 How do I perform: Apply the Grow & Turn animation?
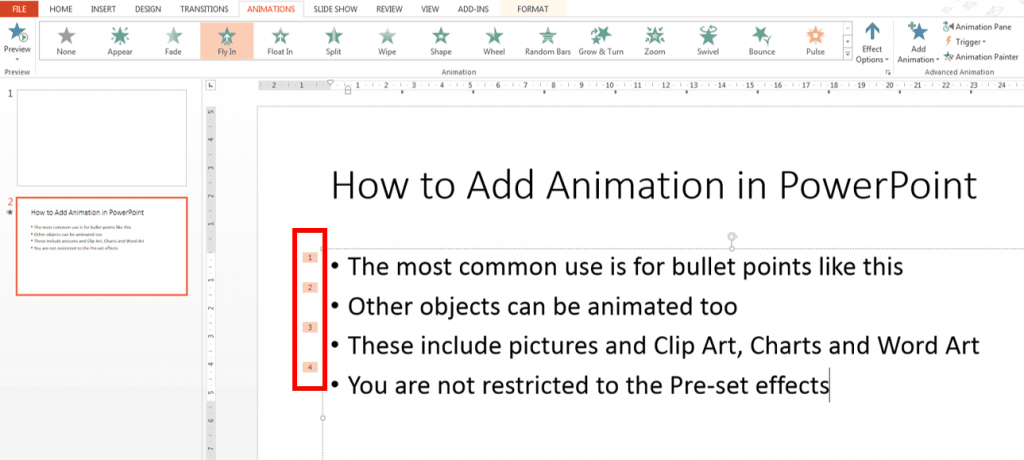[x=601, y=41]
